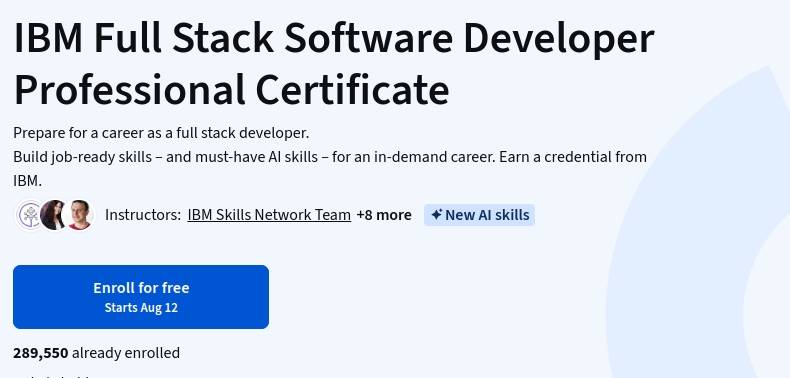Click the male instructor avatar photo
Viewport: 790px width, 378px height.
(79, 215)
